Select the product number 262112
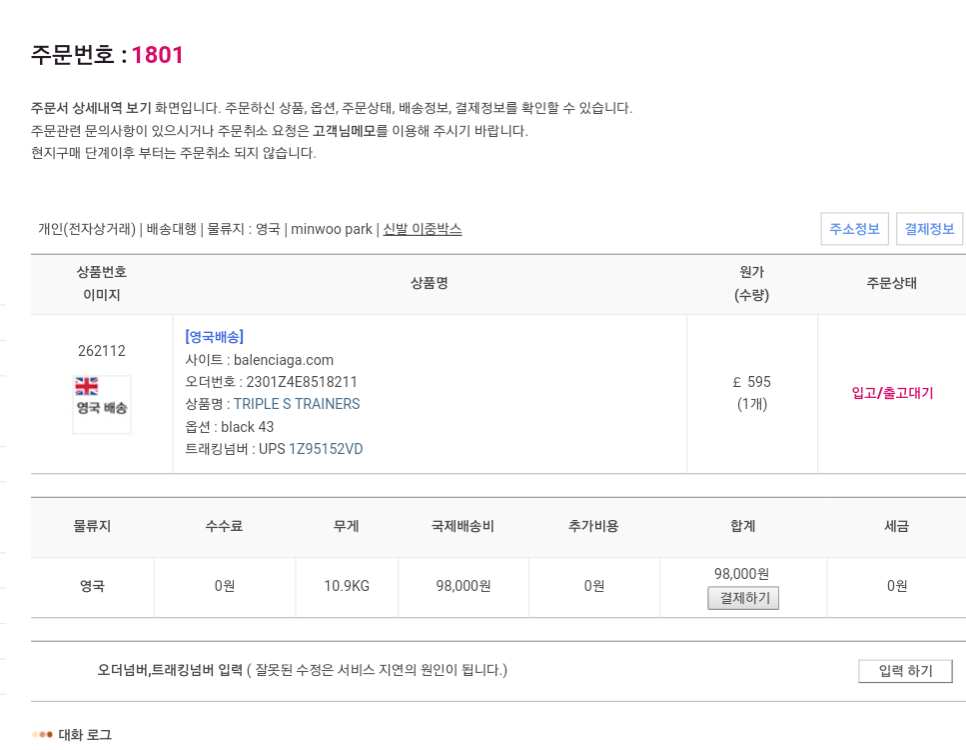The height and width of the screenshot is (750, 966). point(101,351)
